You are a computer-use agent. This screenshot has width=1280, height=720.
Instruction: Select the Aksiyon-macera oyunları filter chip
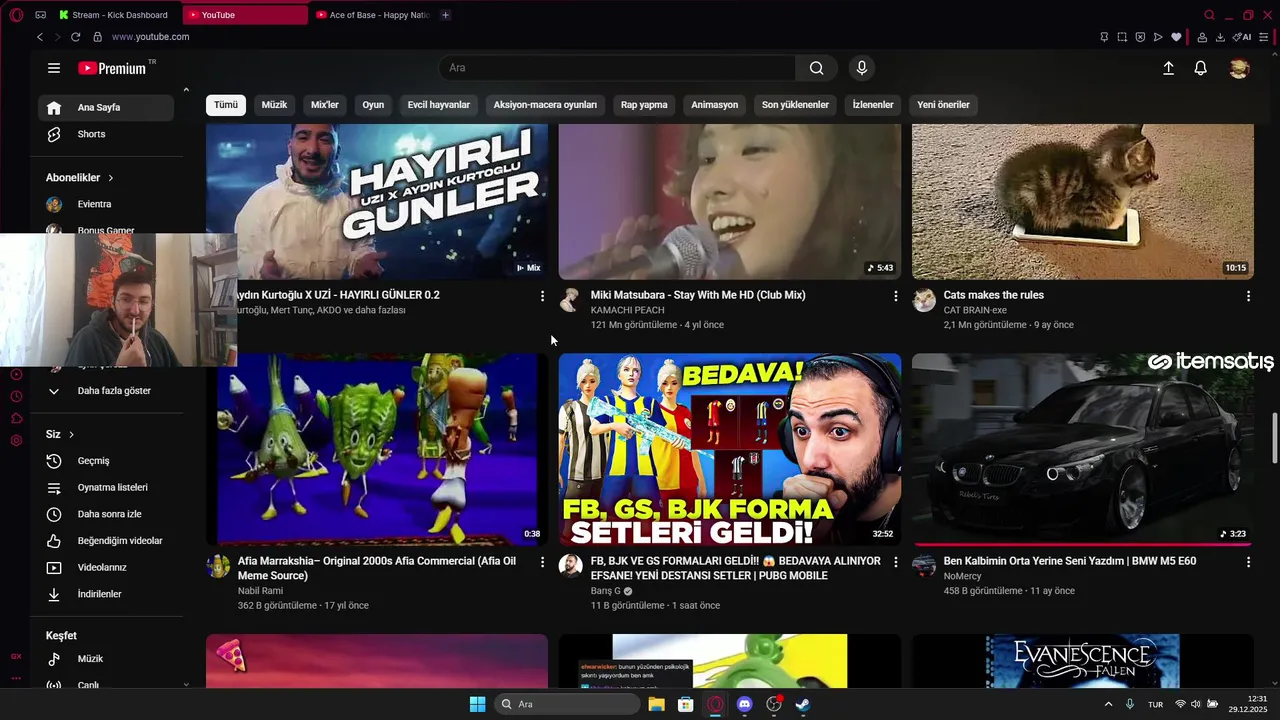545,105
